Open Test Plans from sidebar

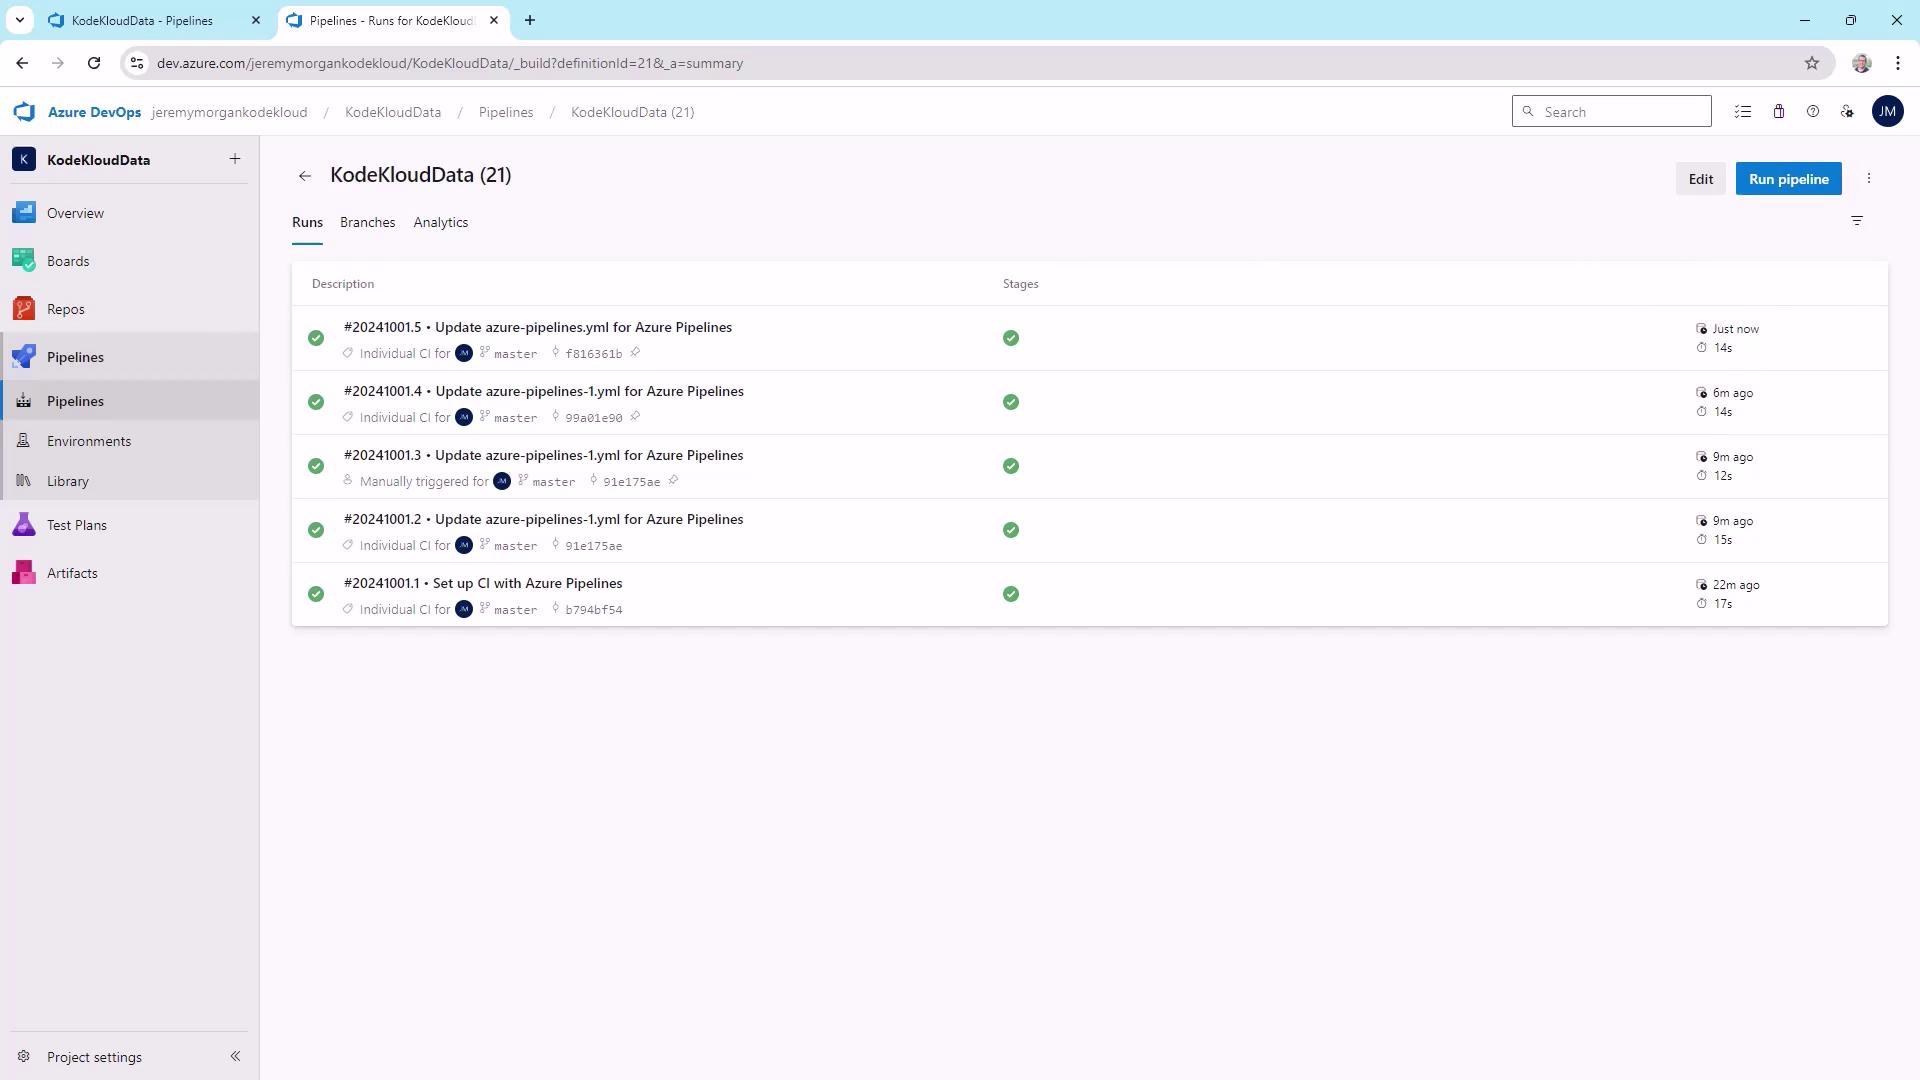[x=76, y=525]
